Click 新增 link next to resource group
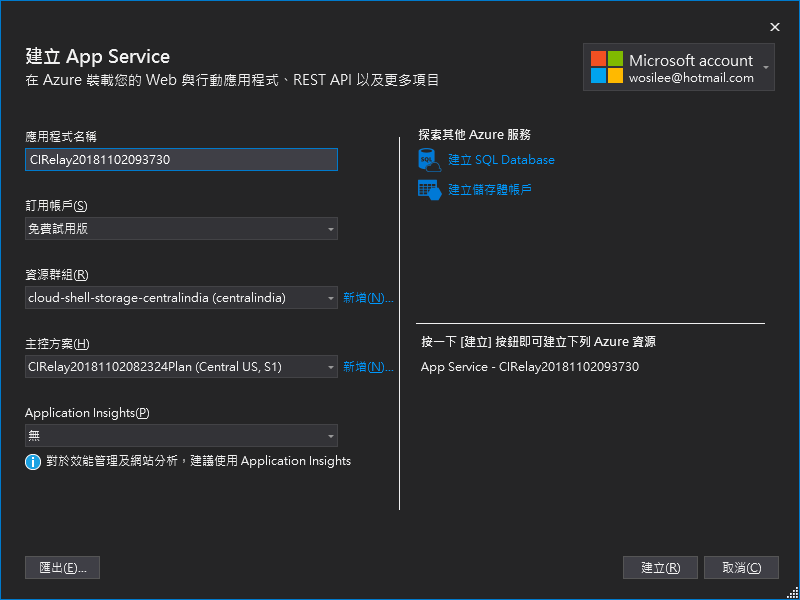This screenshot has width=800, height=600. [x=367, y=298]
